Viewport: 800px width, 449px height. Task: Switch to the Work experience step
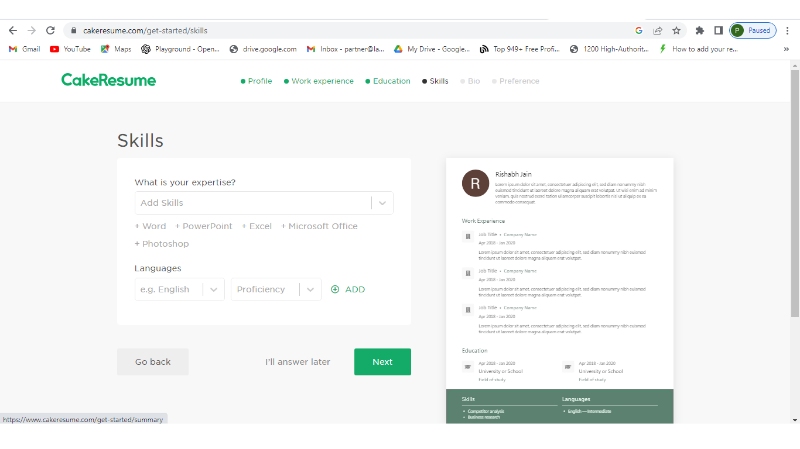tap(319, 81)
